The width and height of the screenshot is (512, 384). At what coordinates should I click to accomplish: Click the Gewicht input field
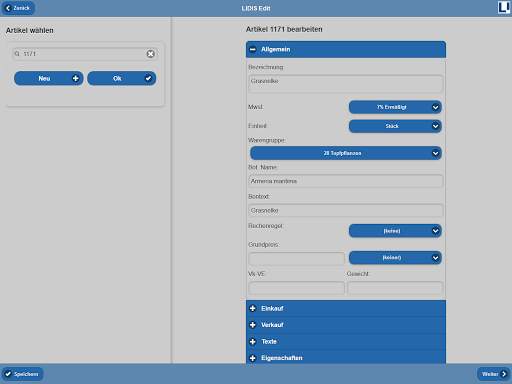pos(395,288)
